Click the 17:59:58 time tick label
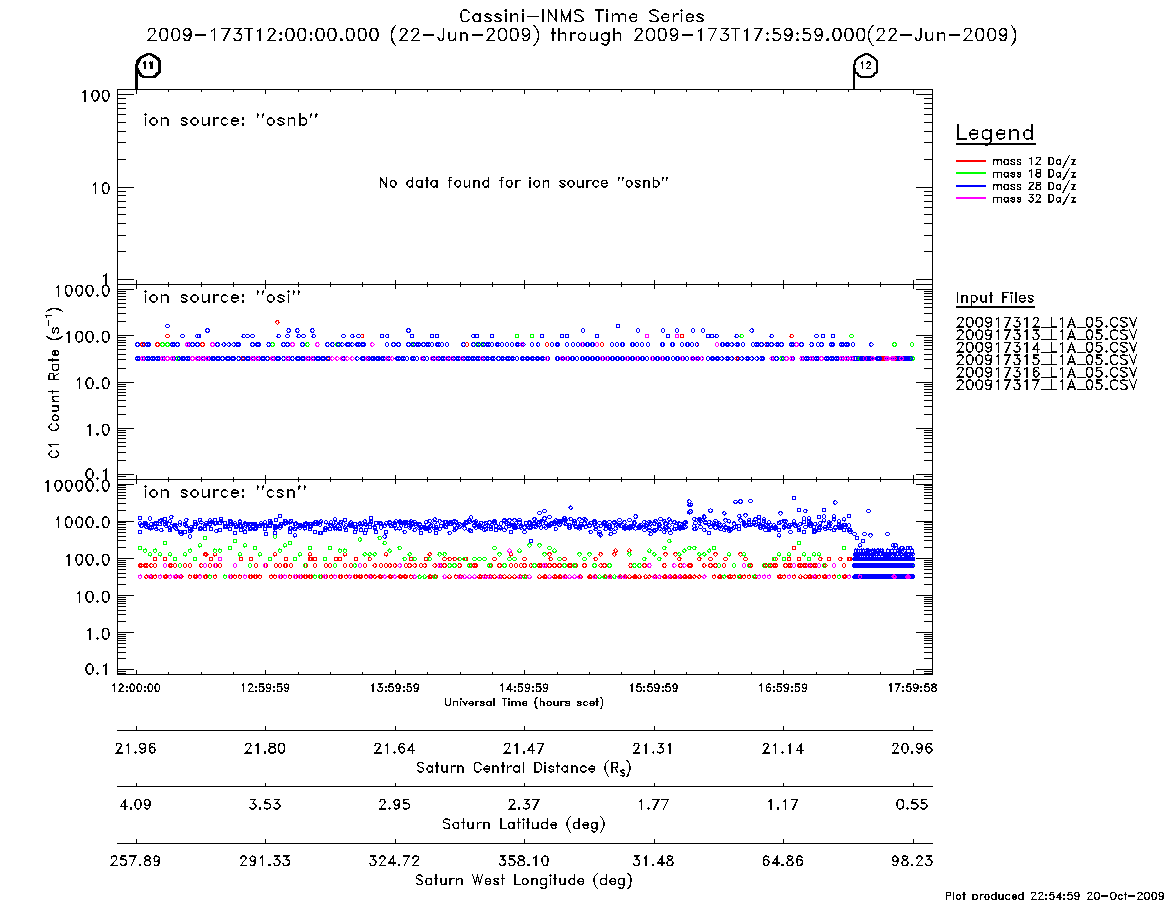 [912, 688]
